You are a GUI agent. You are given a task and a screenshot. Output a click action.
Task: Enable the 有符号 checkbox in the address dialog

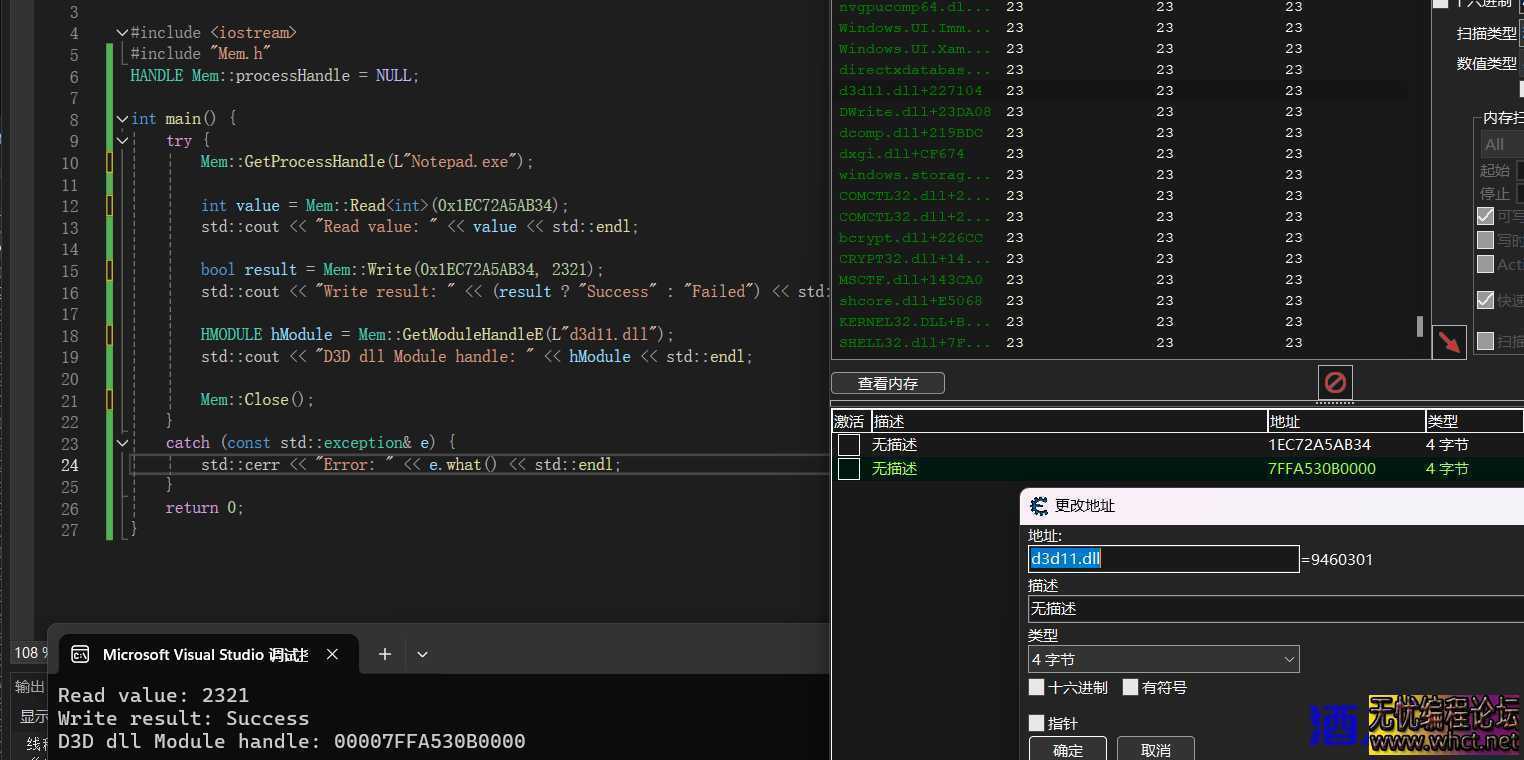(x=1131, y=687)
